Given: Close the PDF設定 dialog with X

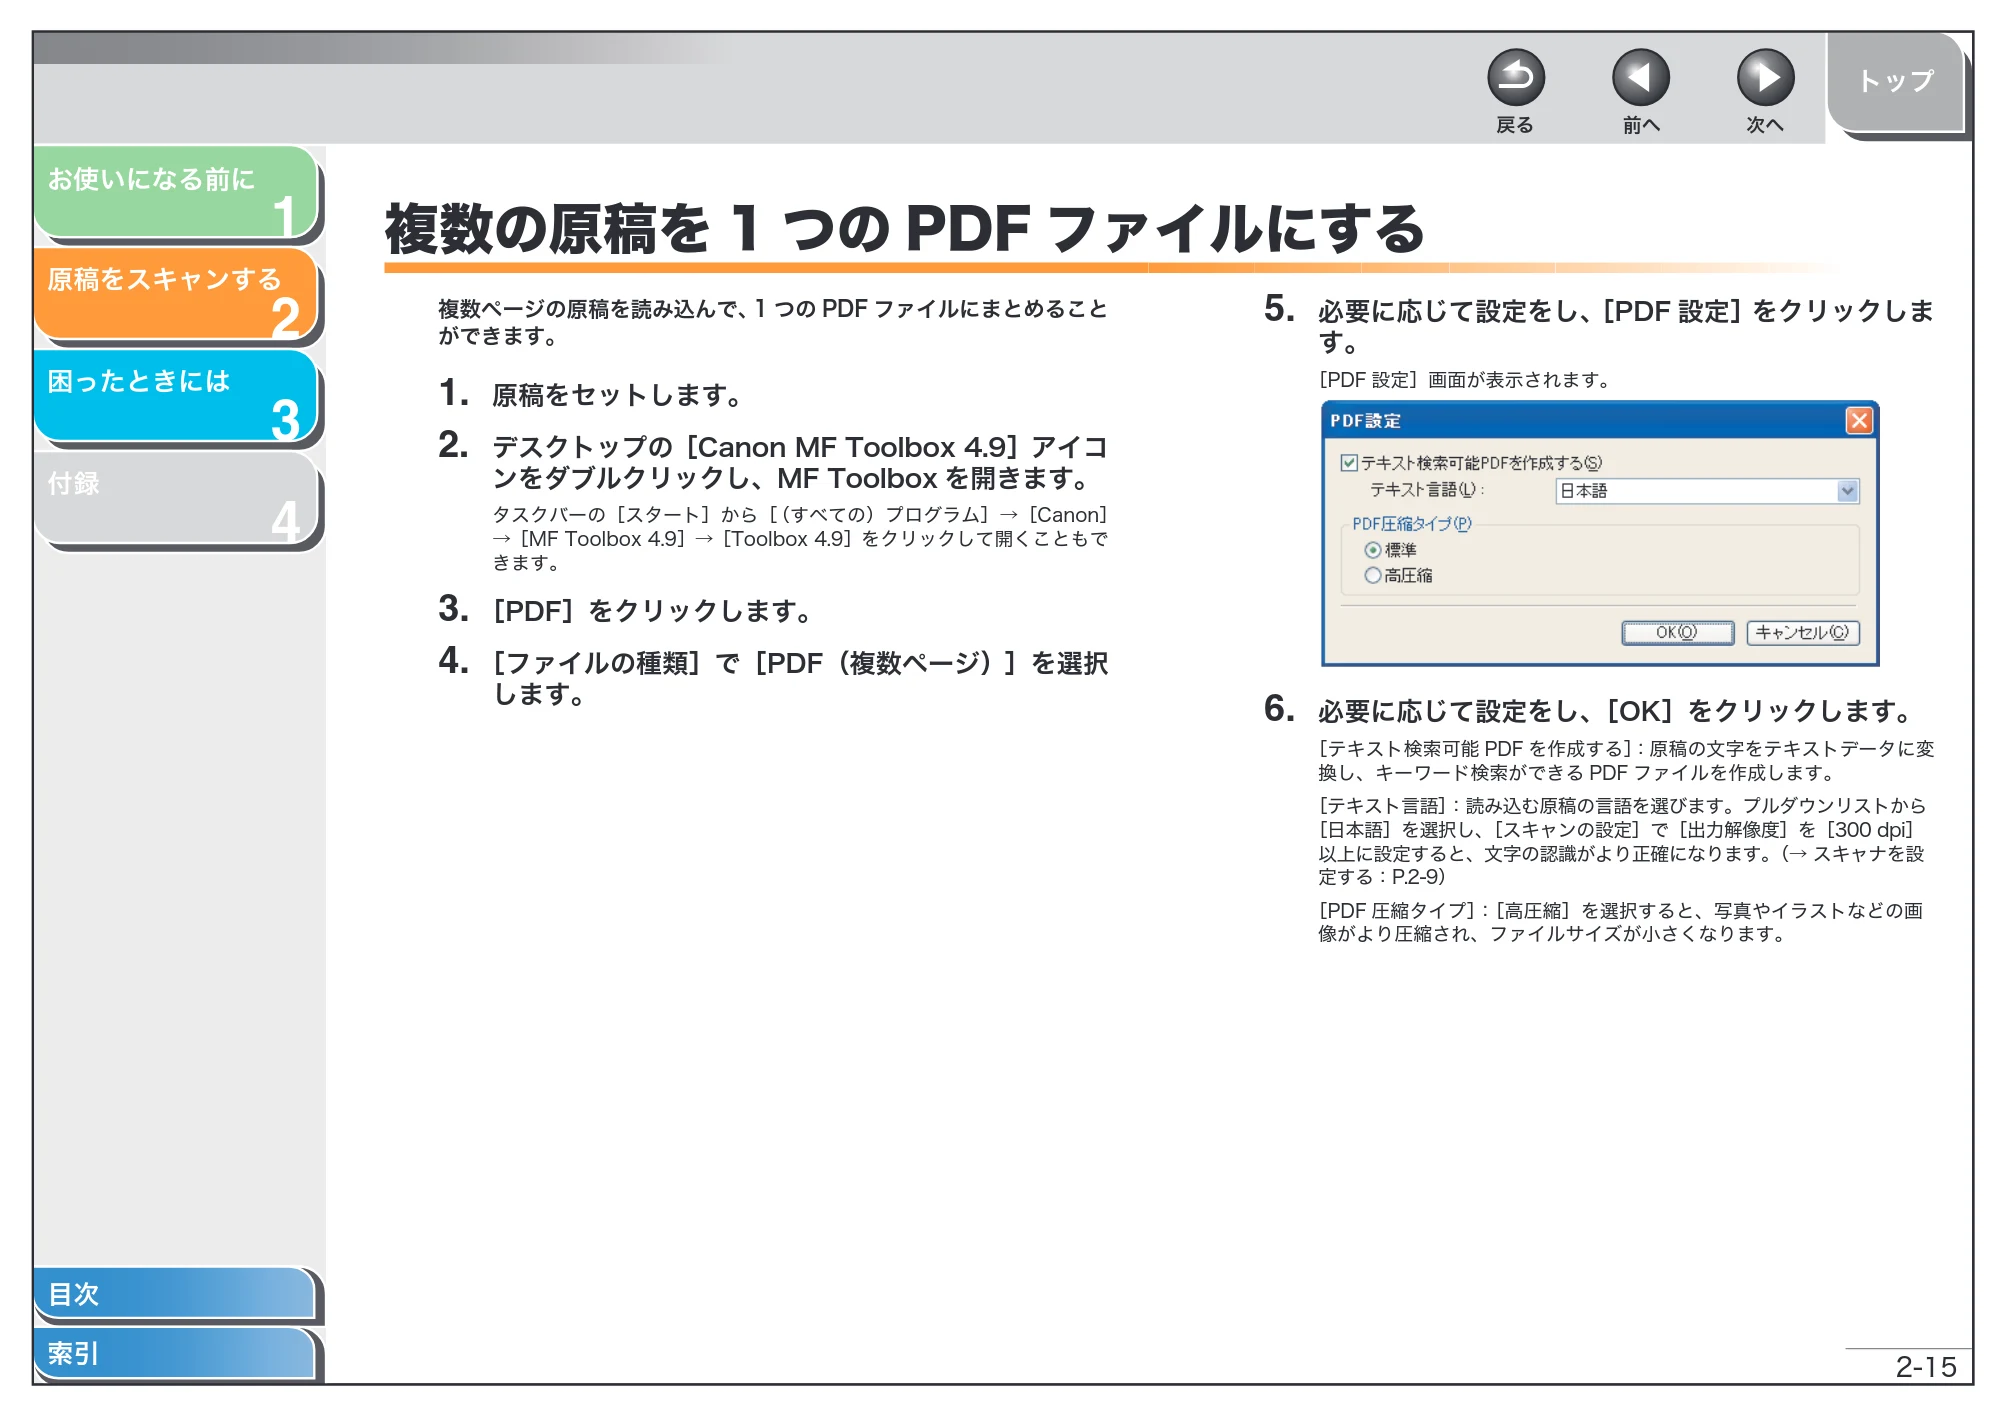Looking at the screenshot, I should coord(1858,421).
